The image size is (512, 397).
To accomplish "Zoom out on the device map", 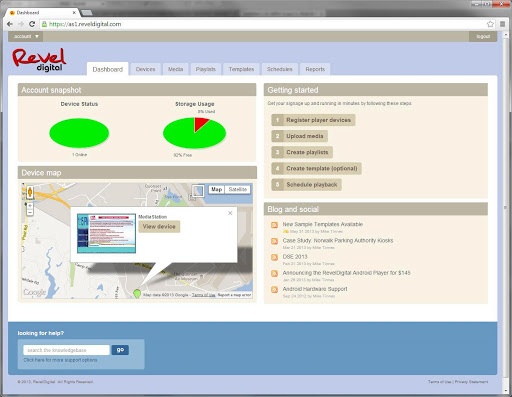I will pyautogui.click(x=30, y=212).
